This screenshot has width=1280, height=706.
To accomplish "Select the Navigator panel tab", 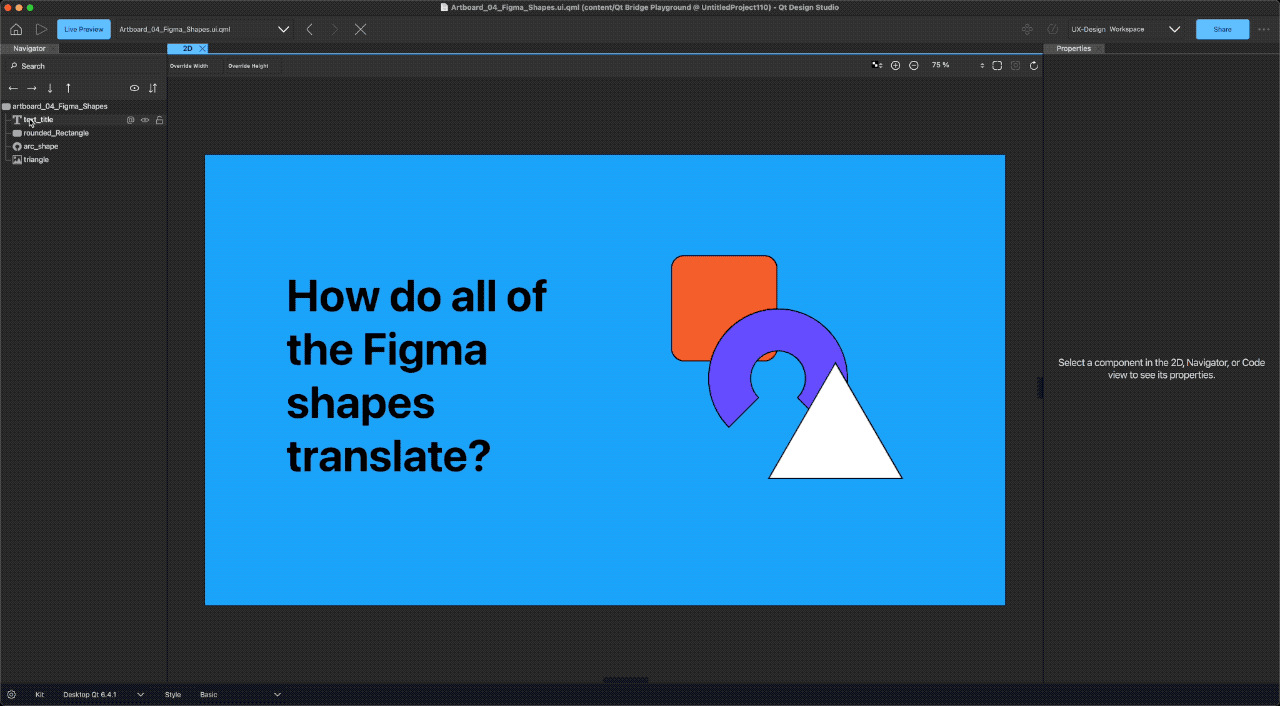I will tap(28, 48).
